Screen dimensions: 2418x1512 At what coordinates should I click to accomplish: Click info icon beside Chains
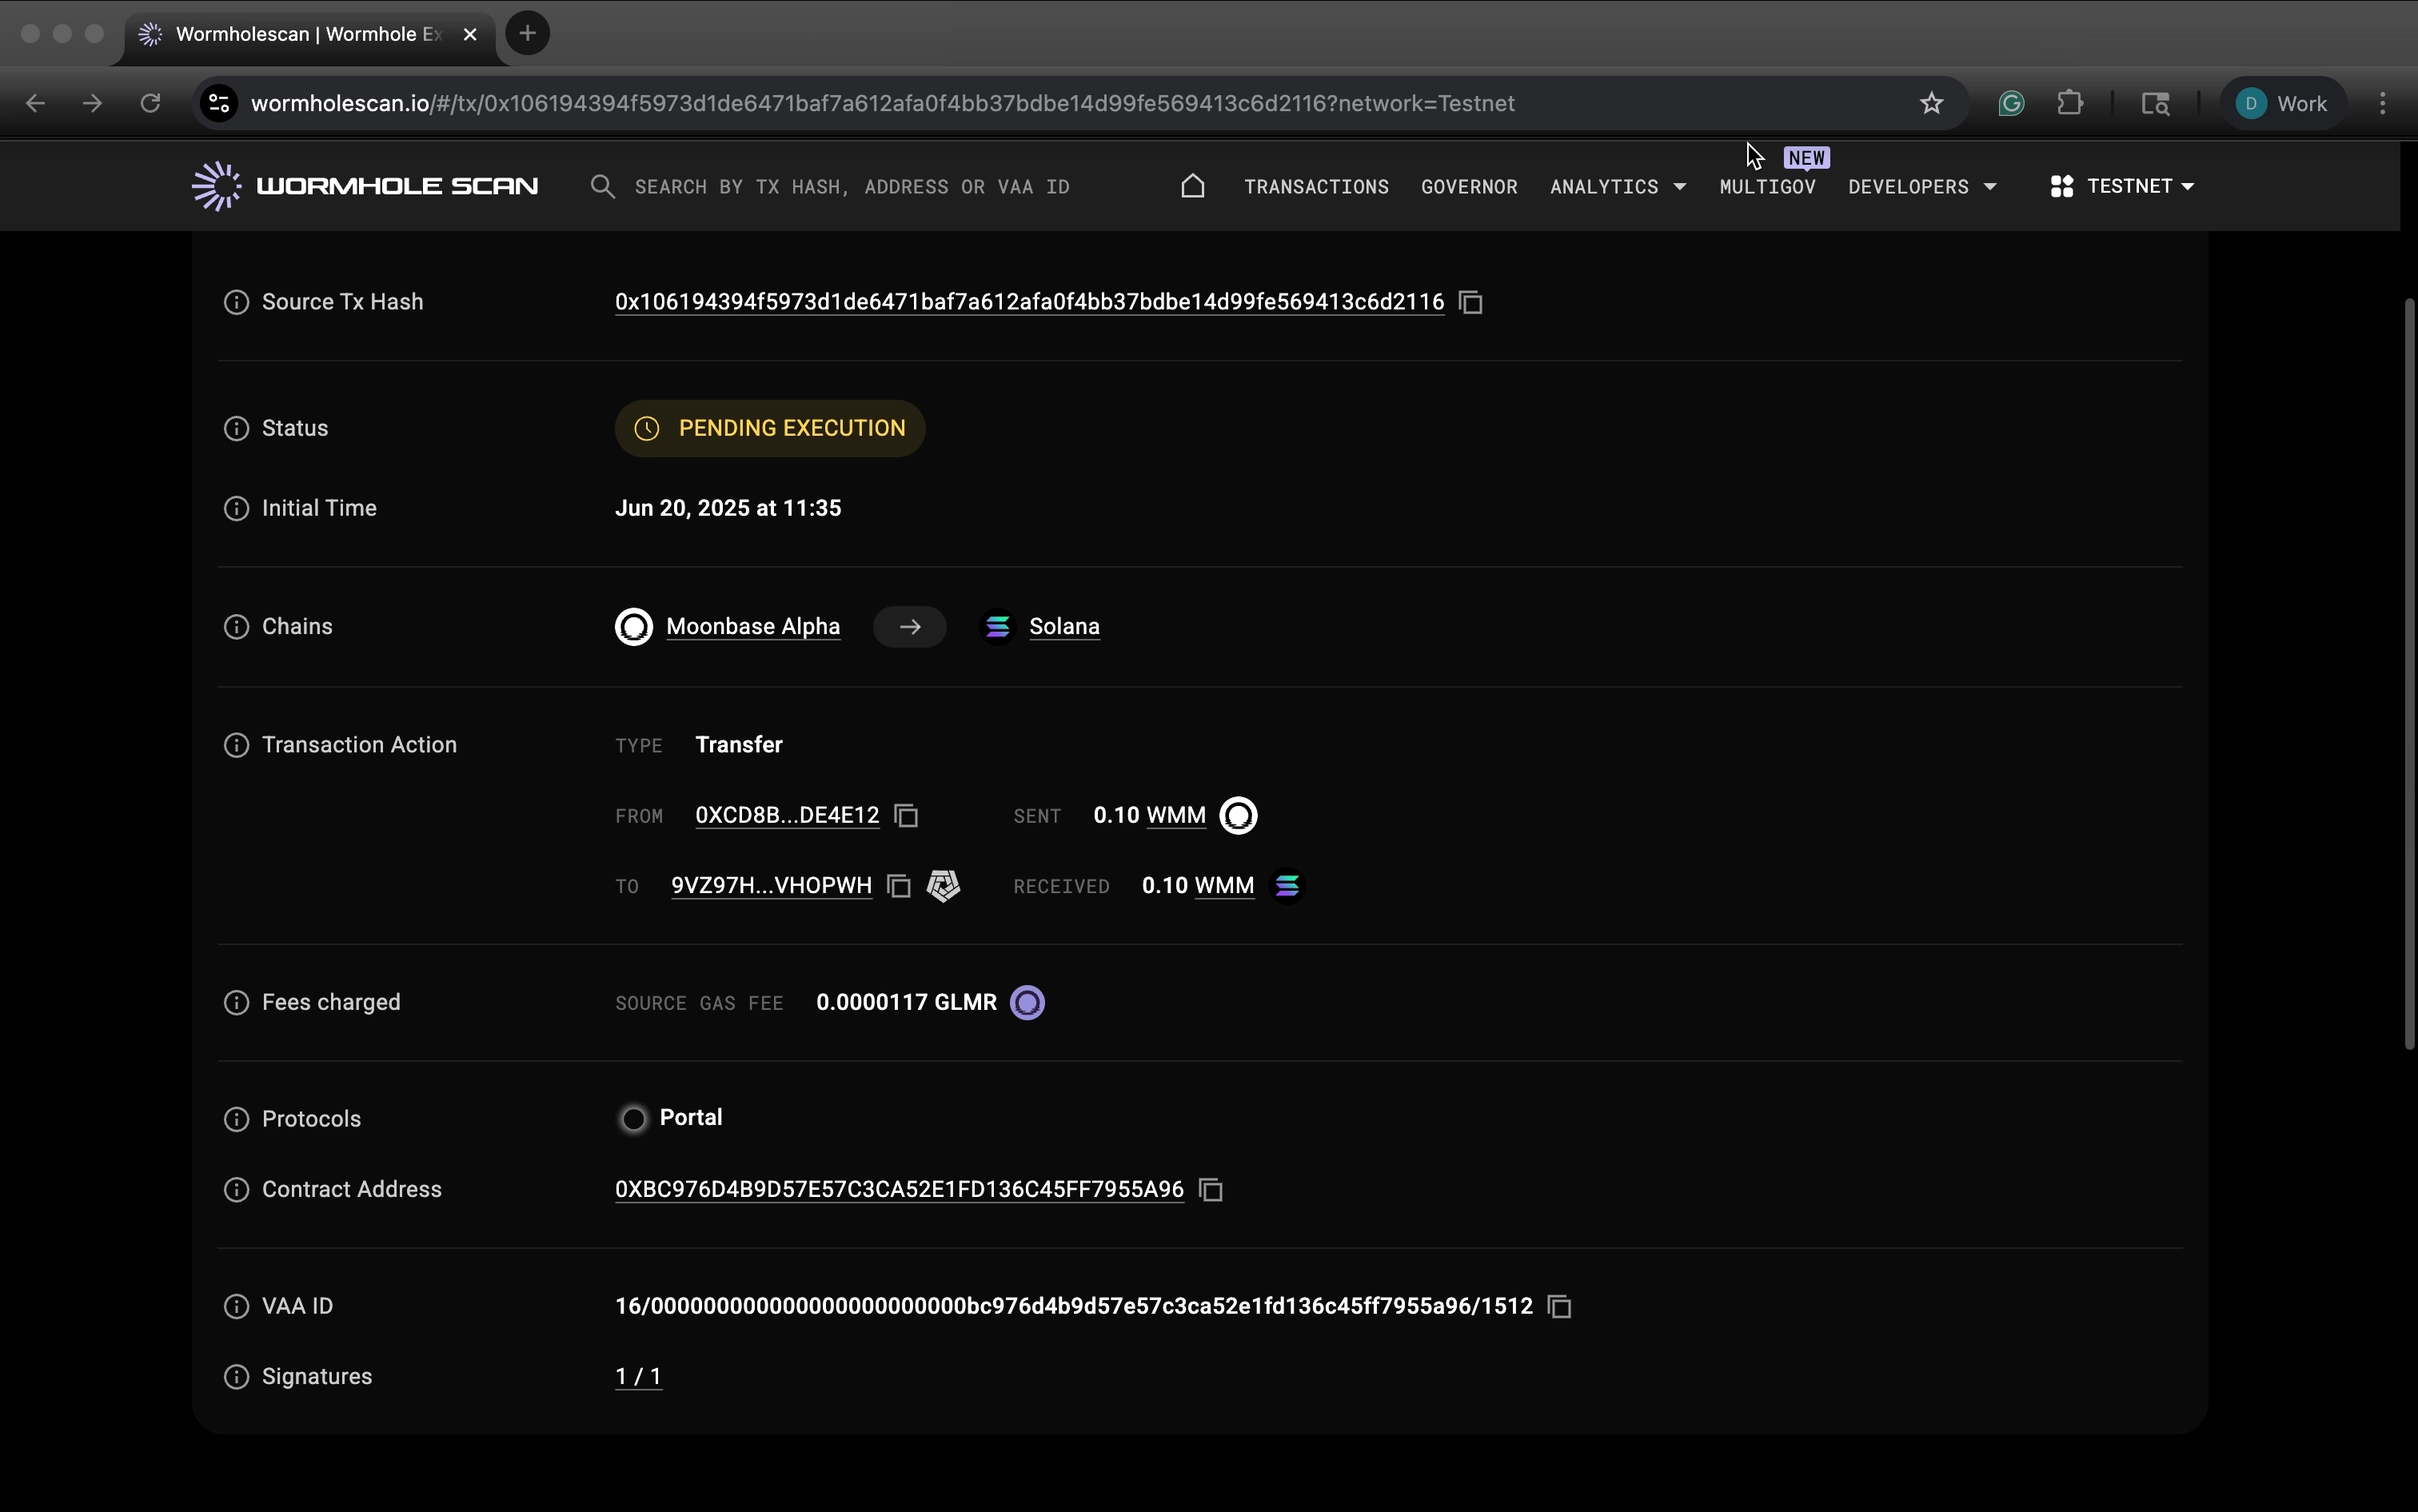point(236,627)
